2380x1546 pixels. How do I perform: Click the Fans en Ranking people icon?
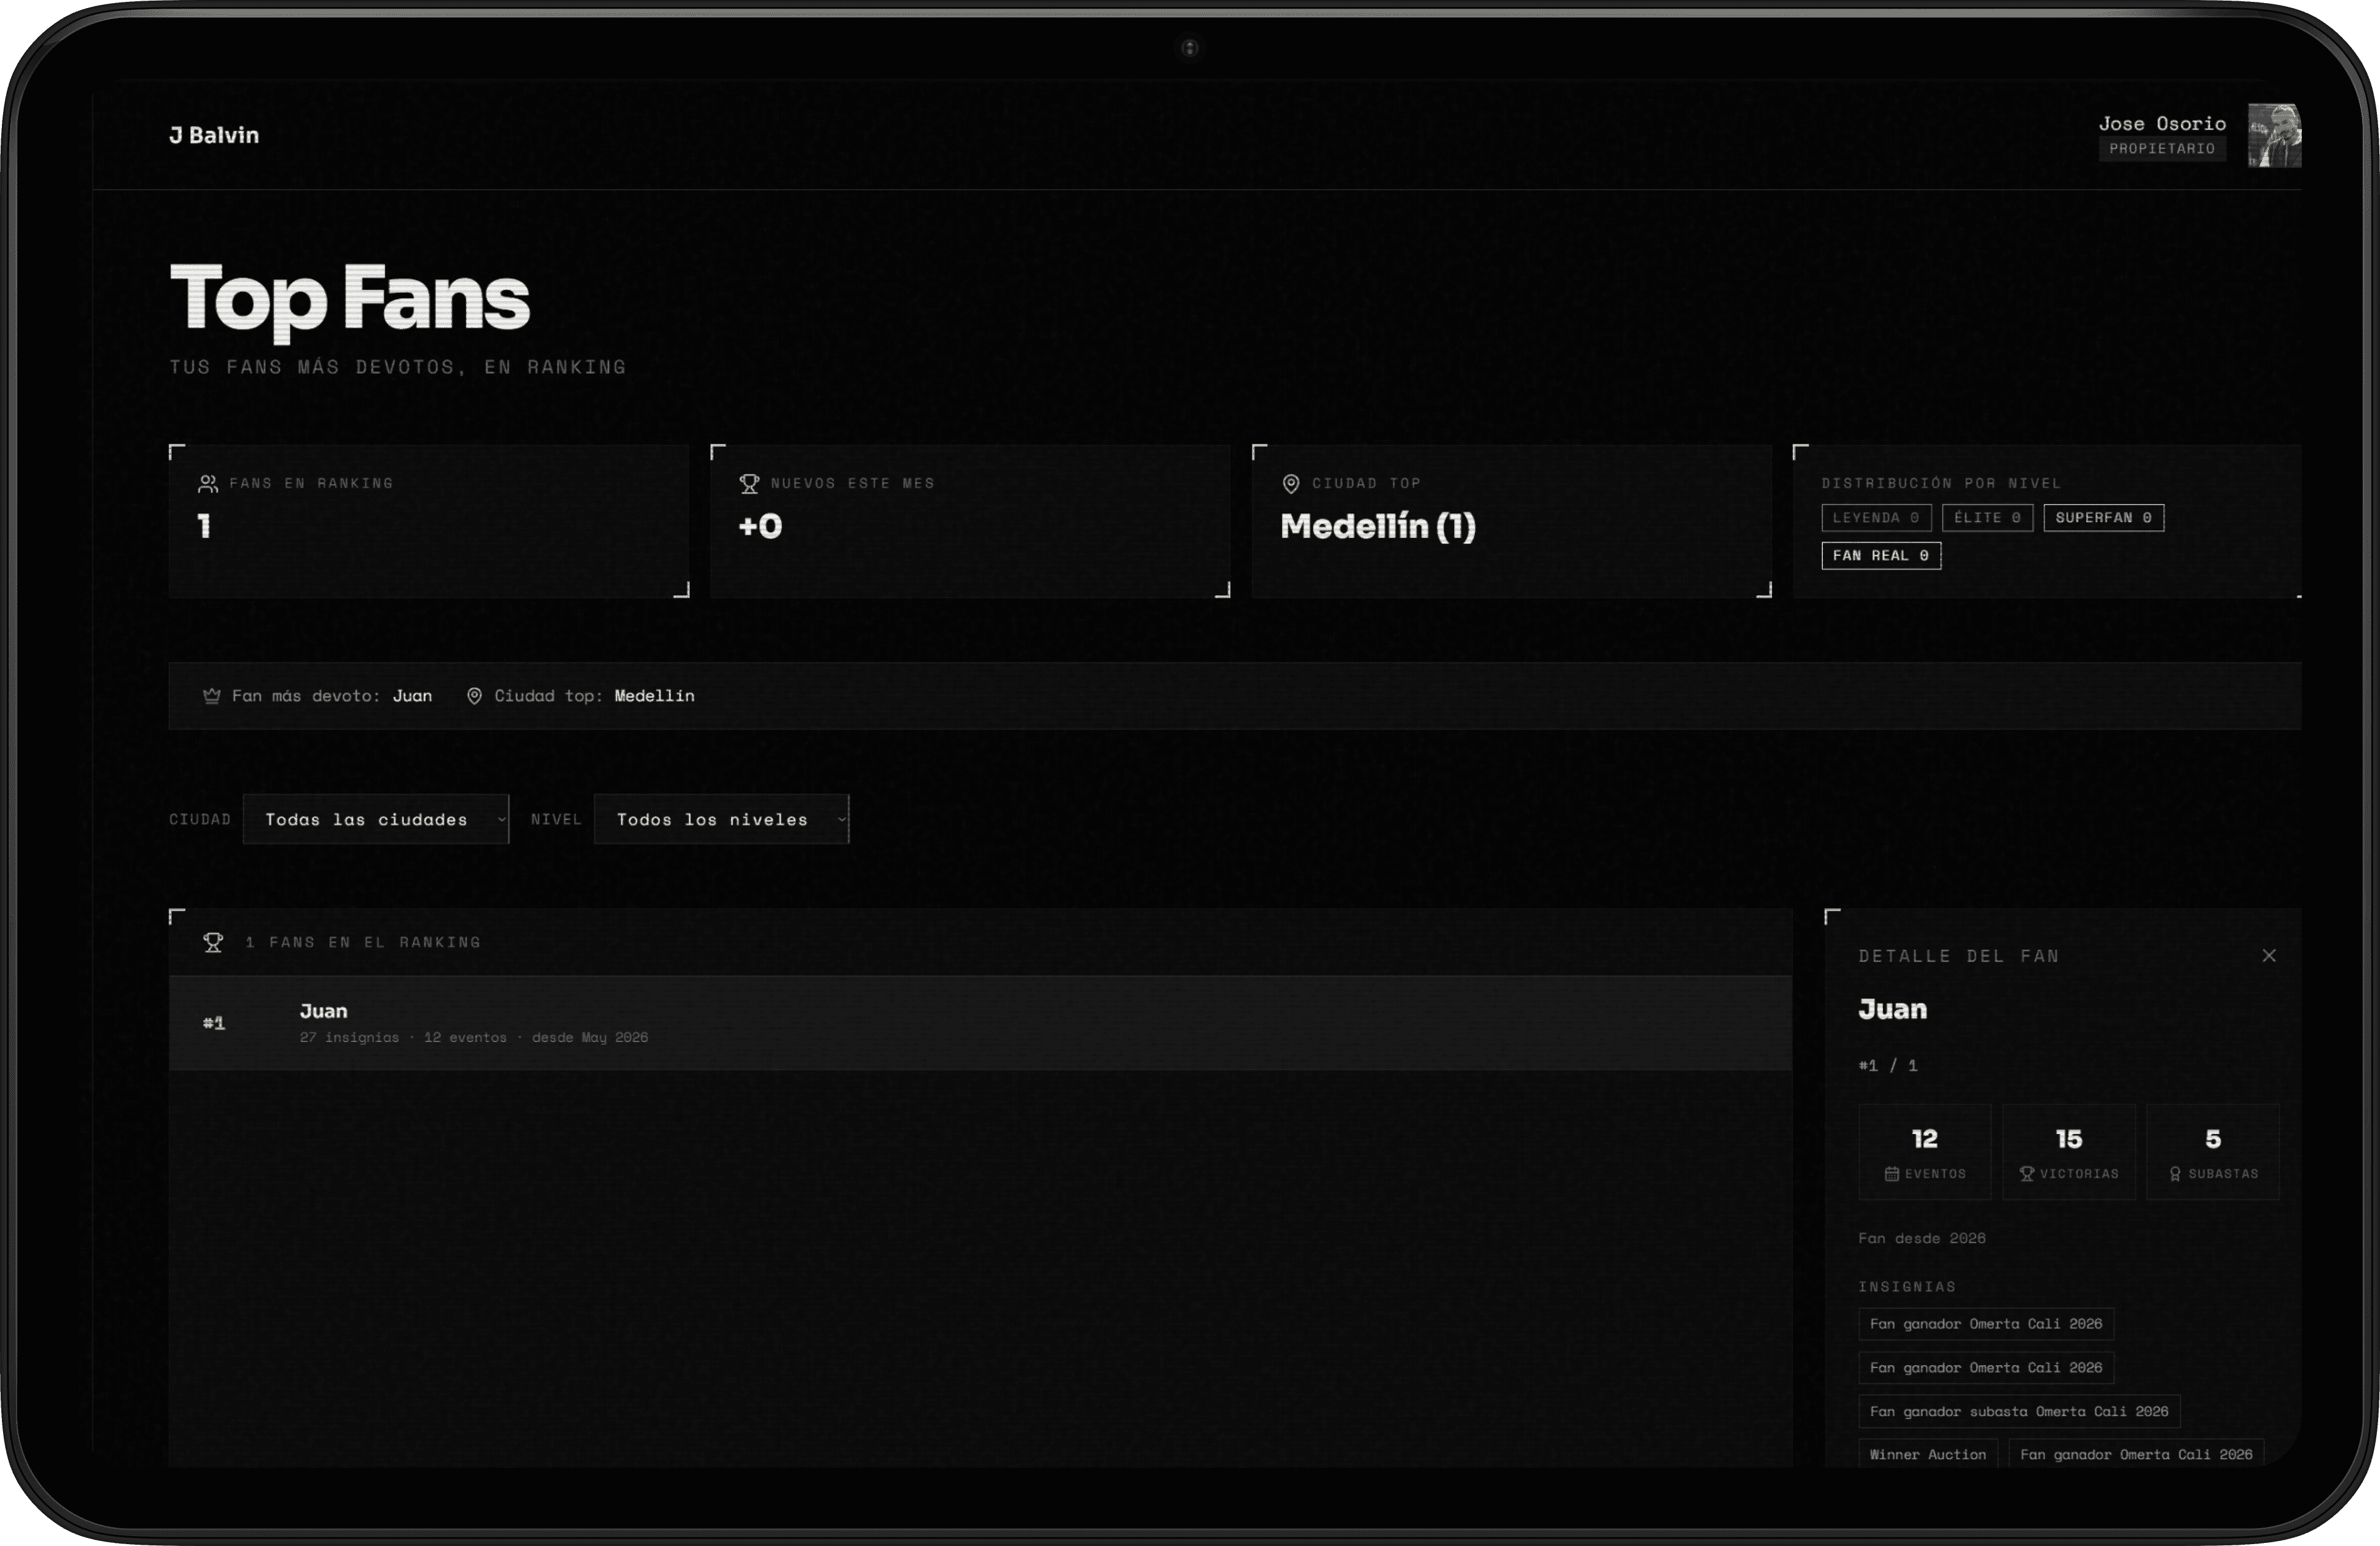208,484
